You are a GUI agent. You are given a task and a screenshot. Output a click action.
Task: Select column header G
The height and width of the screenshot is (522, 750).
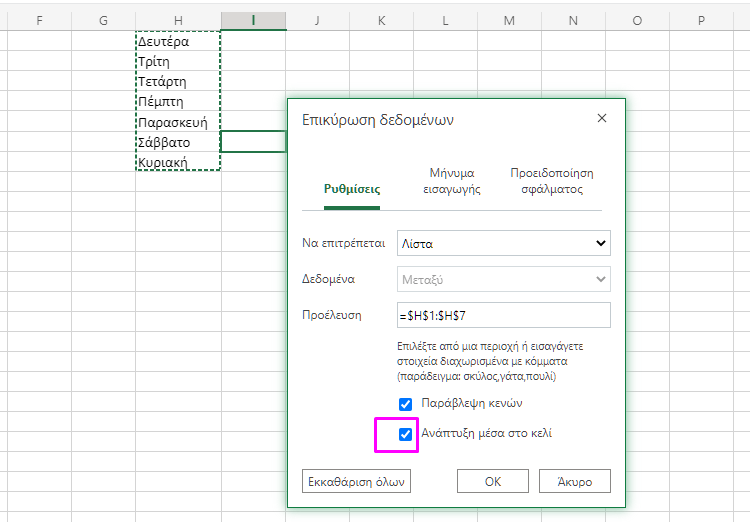pyautogui.click(x=104, y=20)
